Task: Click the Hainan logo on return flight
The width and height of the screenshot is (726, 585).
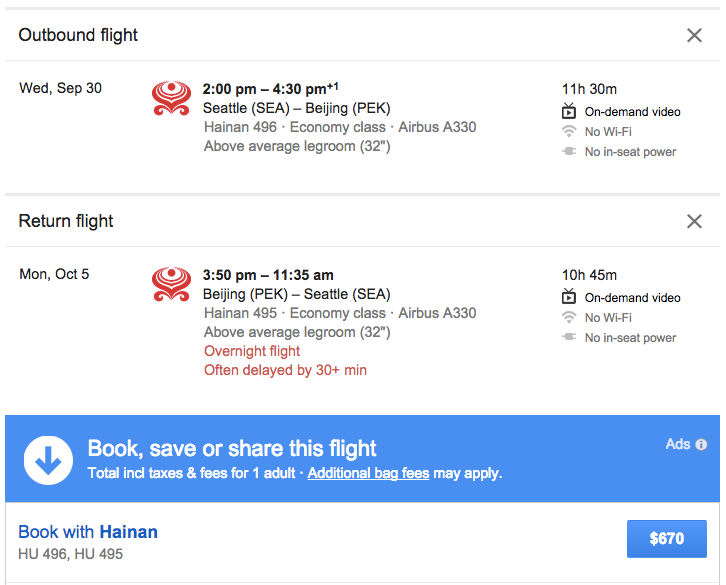Action: (171, 284)
